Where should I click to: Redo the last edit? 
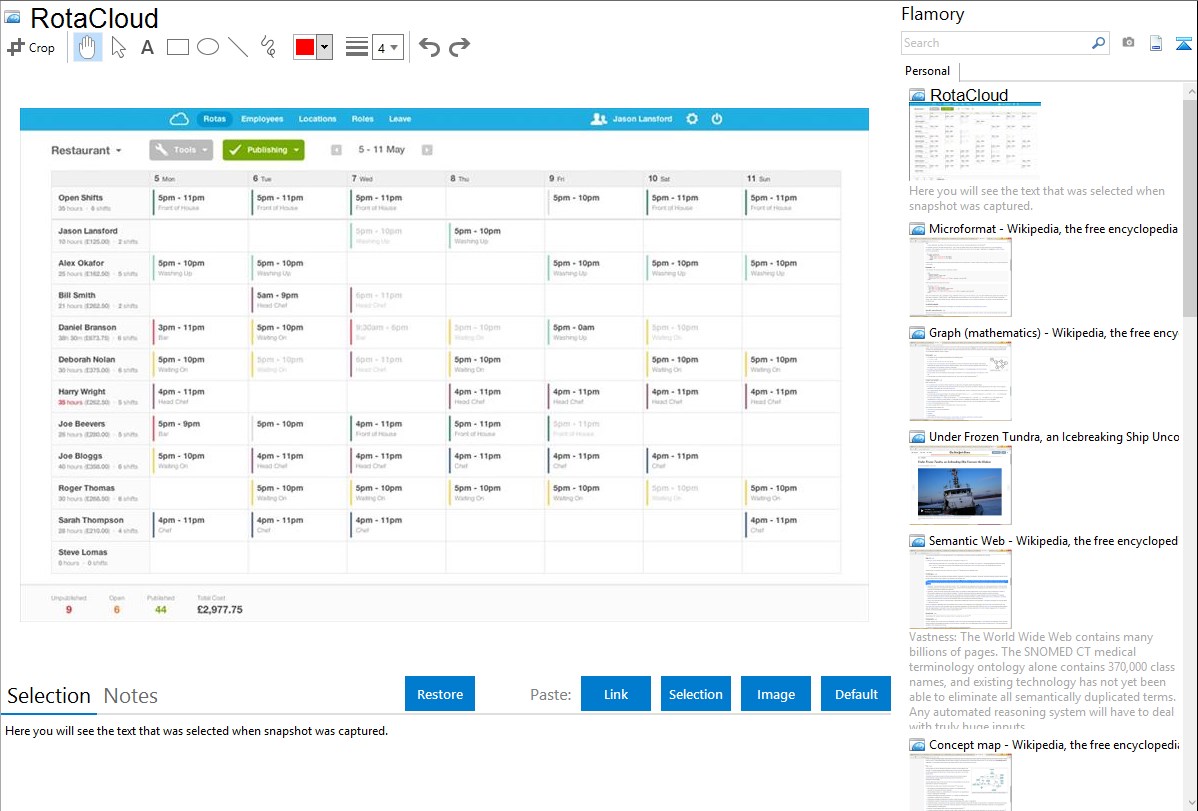pyautogui.click(x=459, y=47)
